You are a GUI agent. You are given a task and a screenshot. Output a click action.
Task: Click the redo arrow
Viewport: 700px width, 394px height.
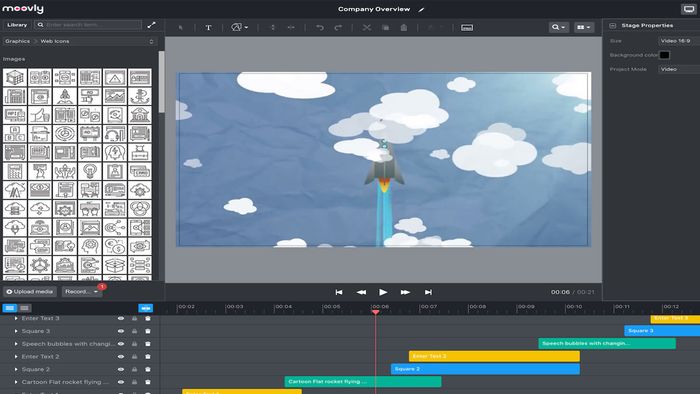(338, 28)
